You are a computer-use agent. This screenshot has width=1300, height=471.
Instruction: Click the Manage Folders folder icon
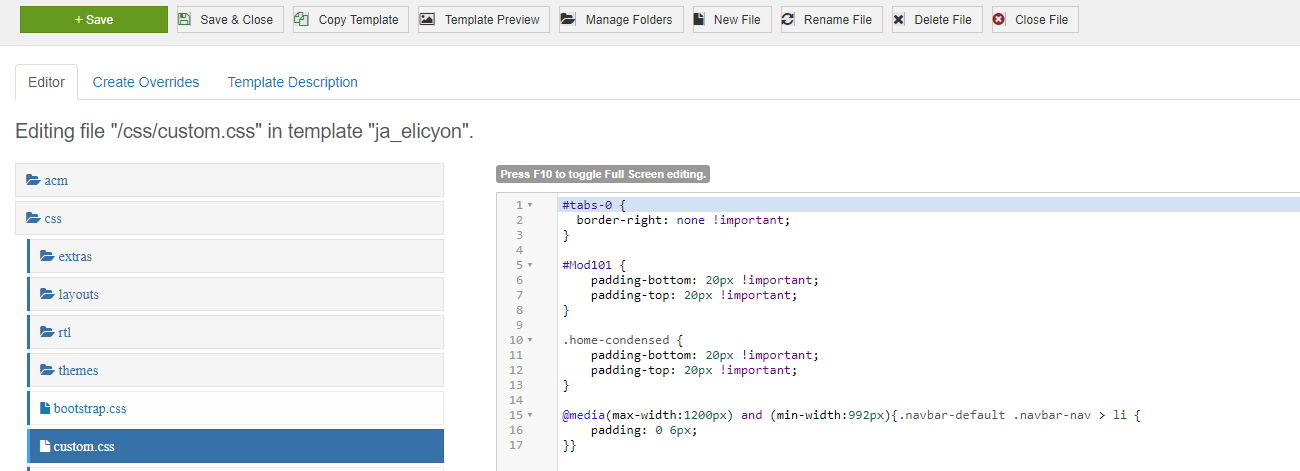(x=568, y=20)
